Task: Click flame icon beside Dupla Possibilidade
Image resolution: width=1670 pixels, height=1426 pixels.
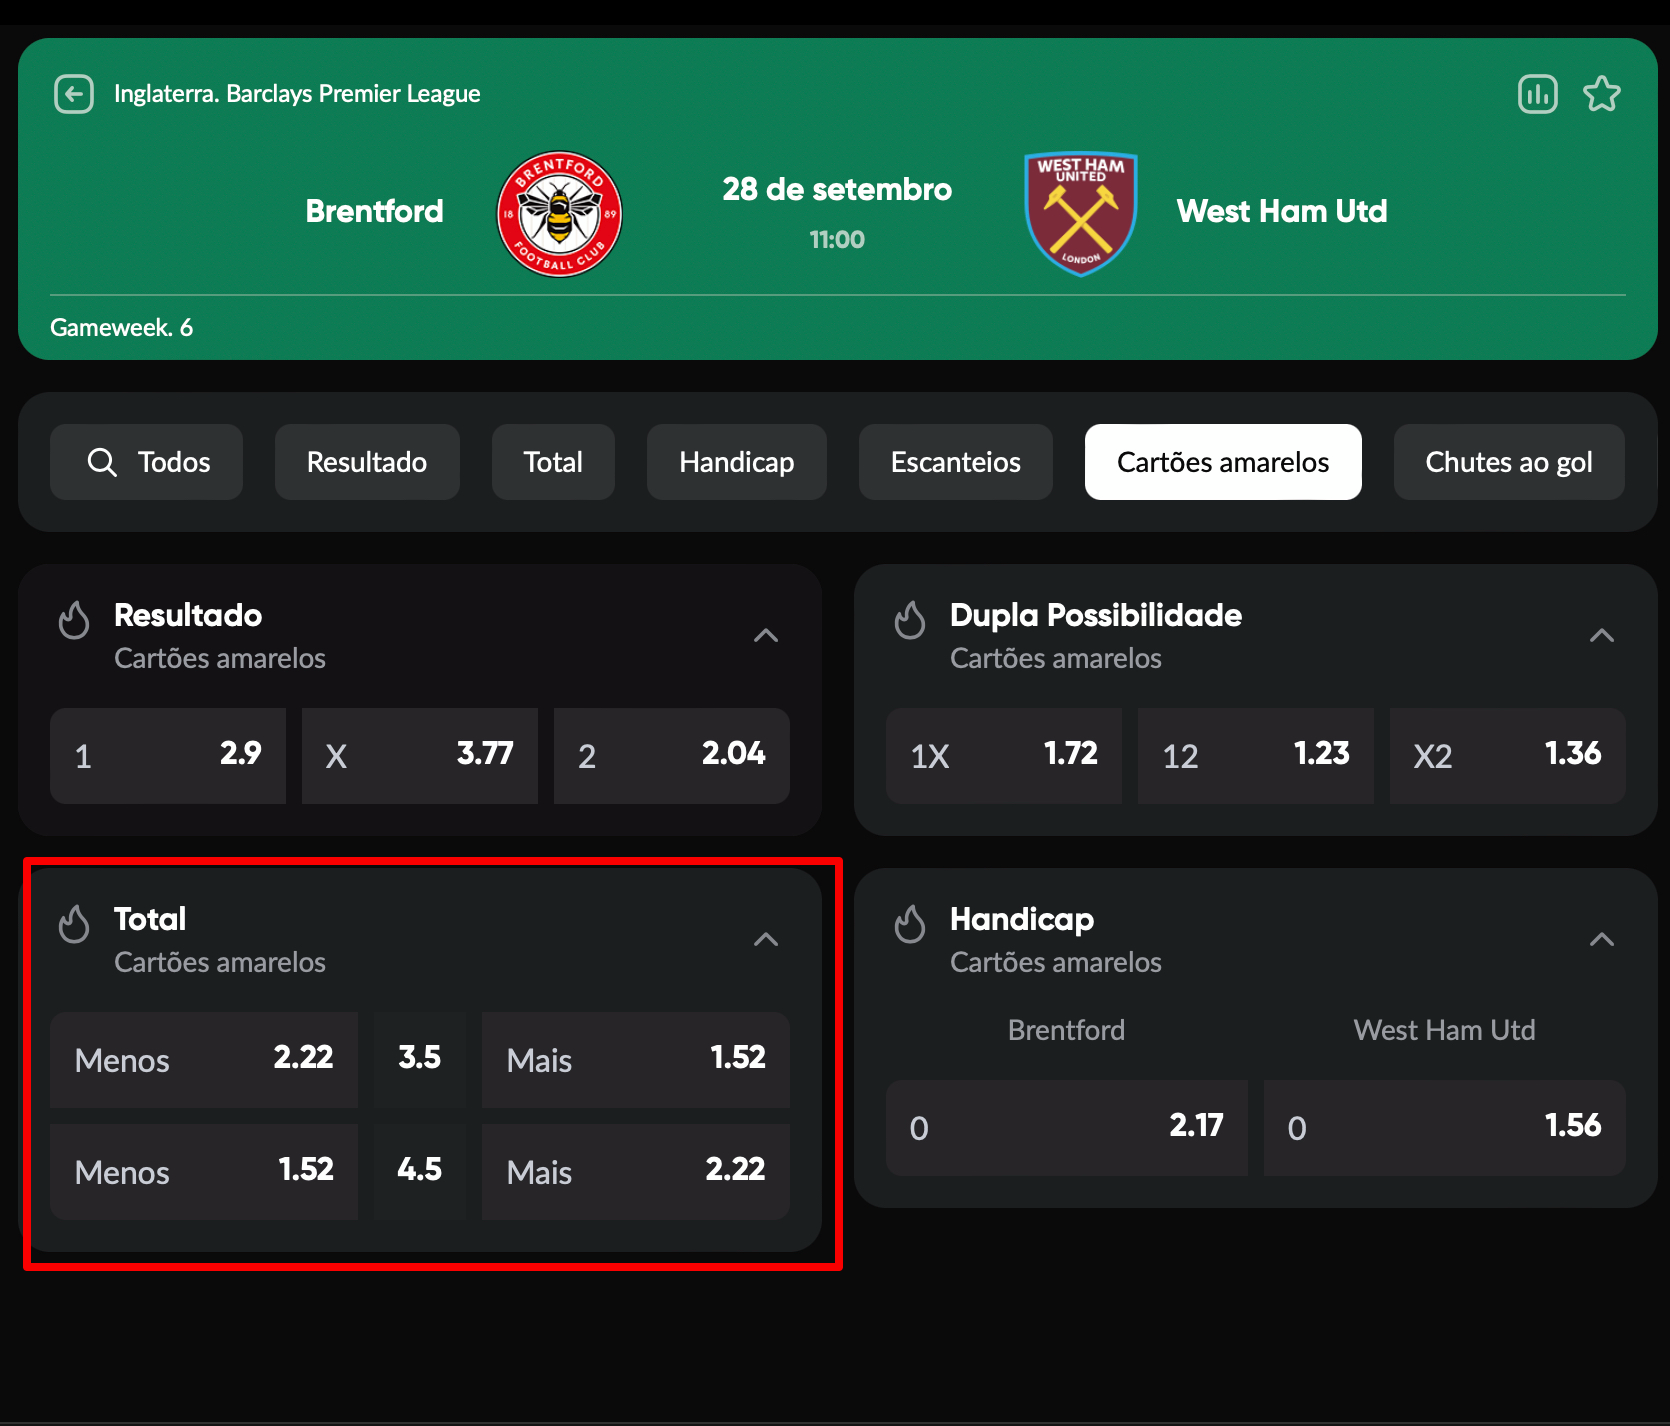Action: tap(910, 619)
